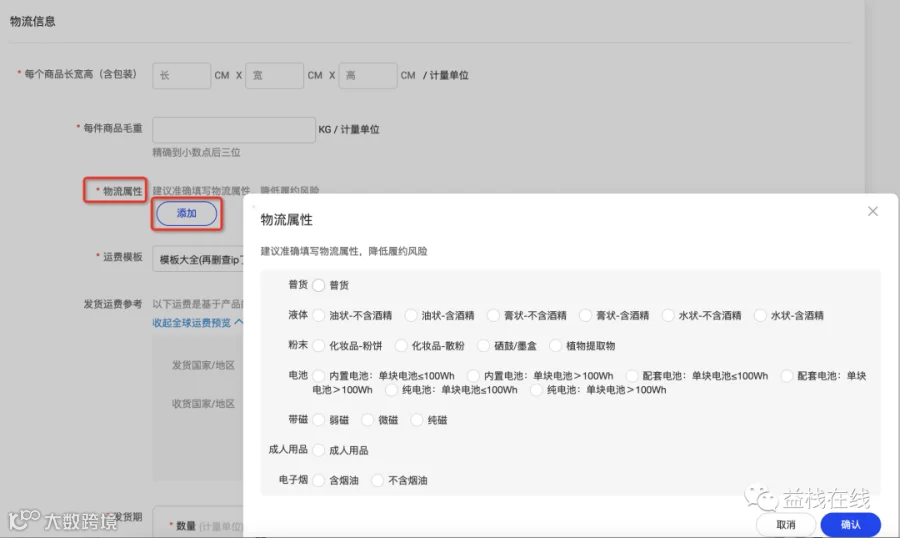Close the 物流属性 dialog with the X icon
Image resolution: width=900 pixels, height=538 pixels.
[872, 211]
